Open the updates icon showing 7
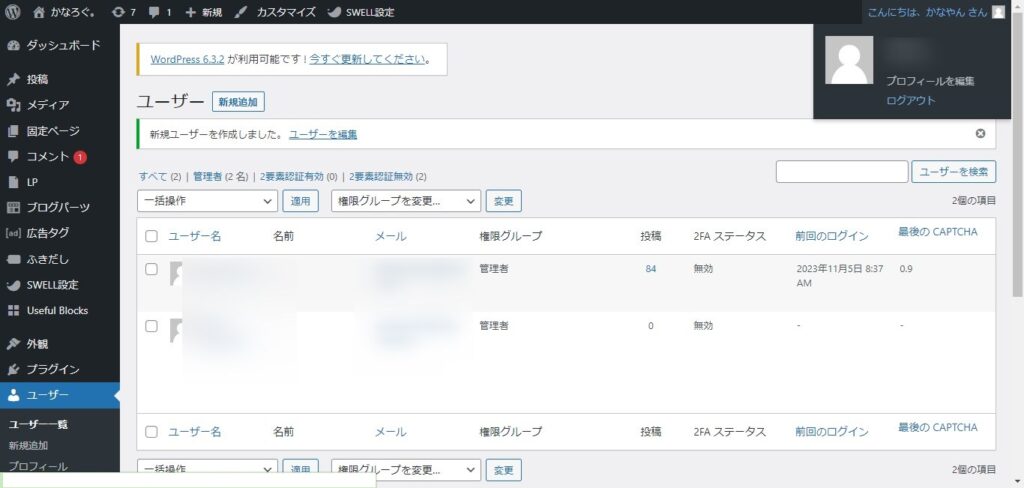The image size is (1024, 488). pos(119,12)
